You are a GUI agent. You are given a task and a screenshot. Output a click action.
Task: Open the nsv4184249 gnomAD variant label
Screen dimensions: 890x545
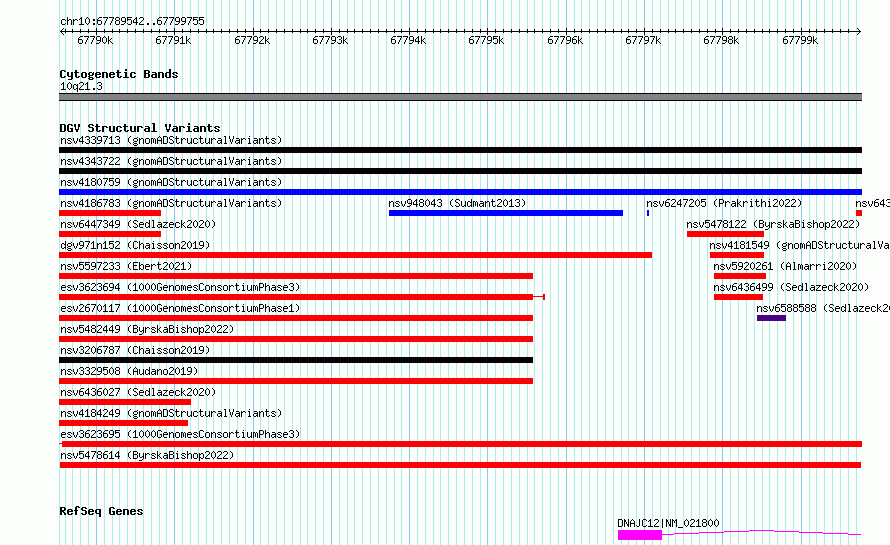pyautogui.click(x=171, y=413)
